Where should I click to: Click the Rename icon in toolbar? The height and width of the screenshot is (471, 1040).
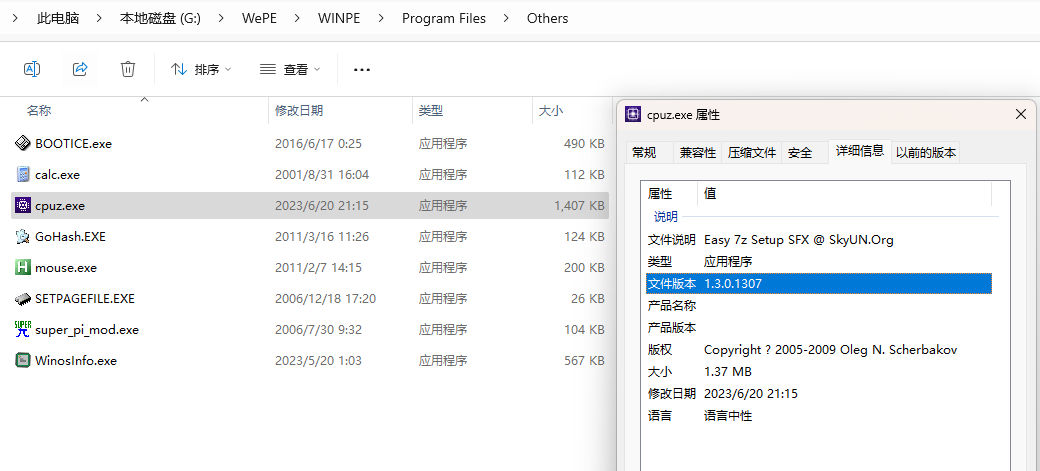(32, 69)
